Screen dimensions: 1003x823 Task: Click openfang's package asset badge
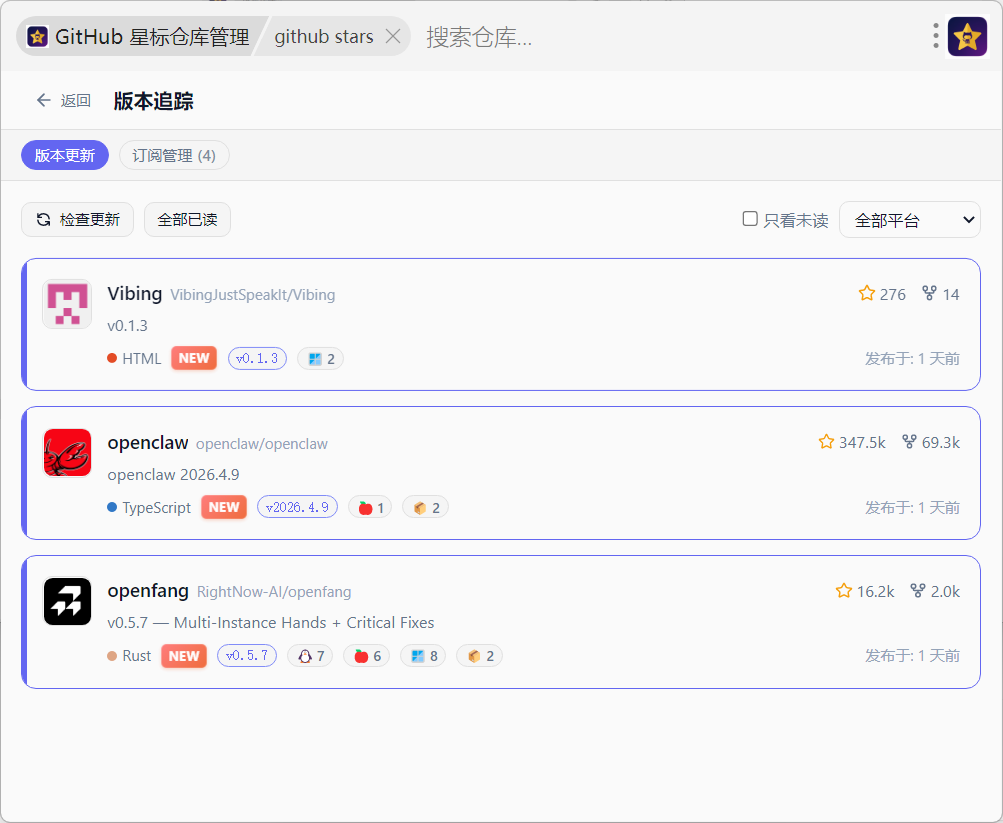(x=480, y=656)
